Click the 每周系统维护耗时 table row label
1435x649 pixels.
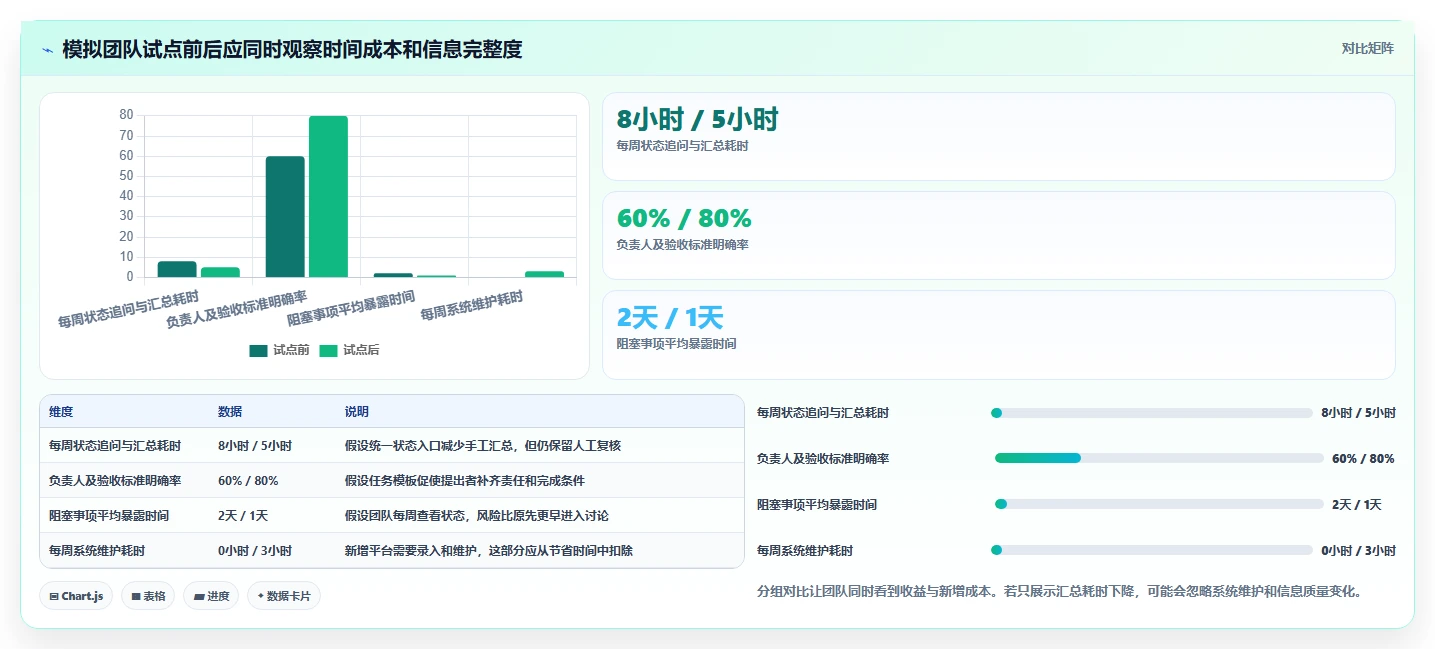click(x=97, y=550)
